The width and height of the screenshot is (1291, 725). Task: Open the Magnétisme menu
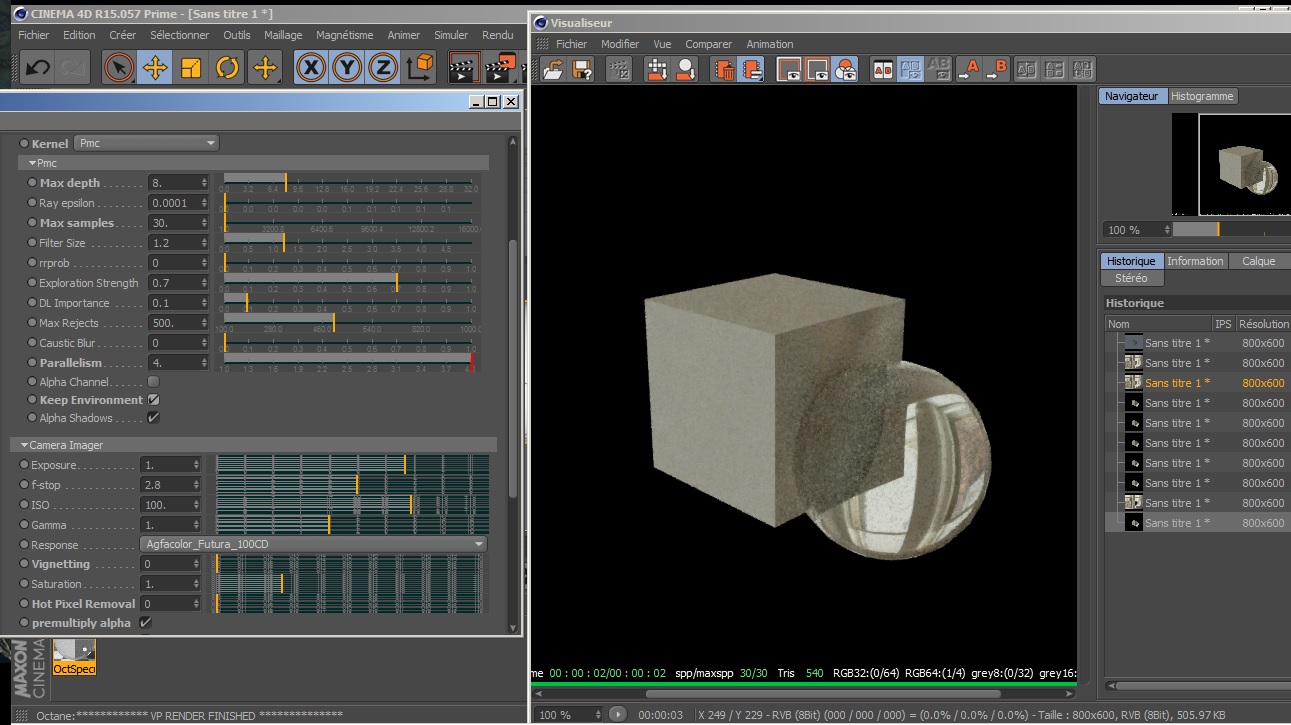click(x=344, y=35)
